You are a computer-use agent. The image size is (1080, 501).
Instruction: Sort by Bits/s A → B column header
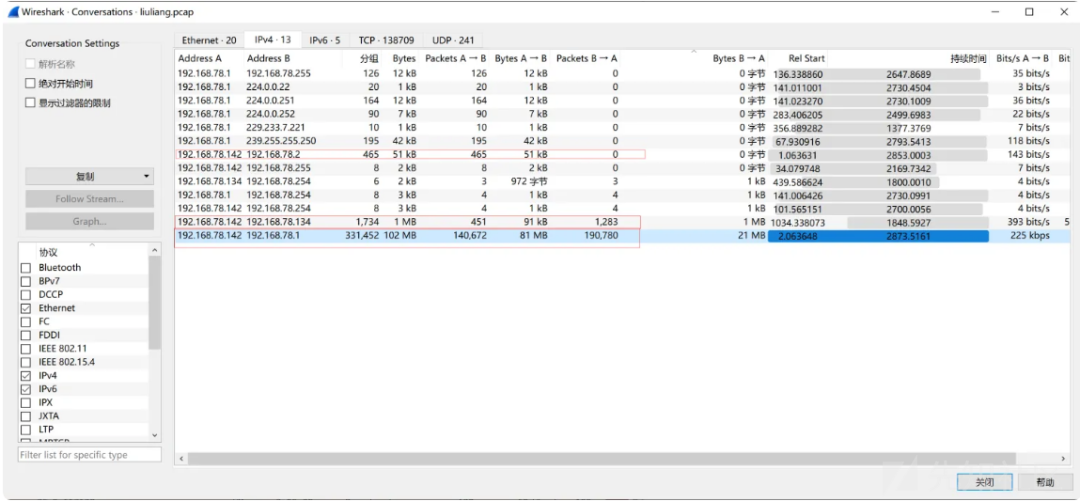click(1022, 59)
